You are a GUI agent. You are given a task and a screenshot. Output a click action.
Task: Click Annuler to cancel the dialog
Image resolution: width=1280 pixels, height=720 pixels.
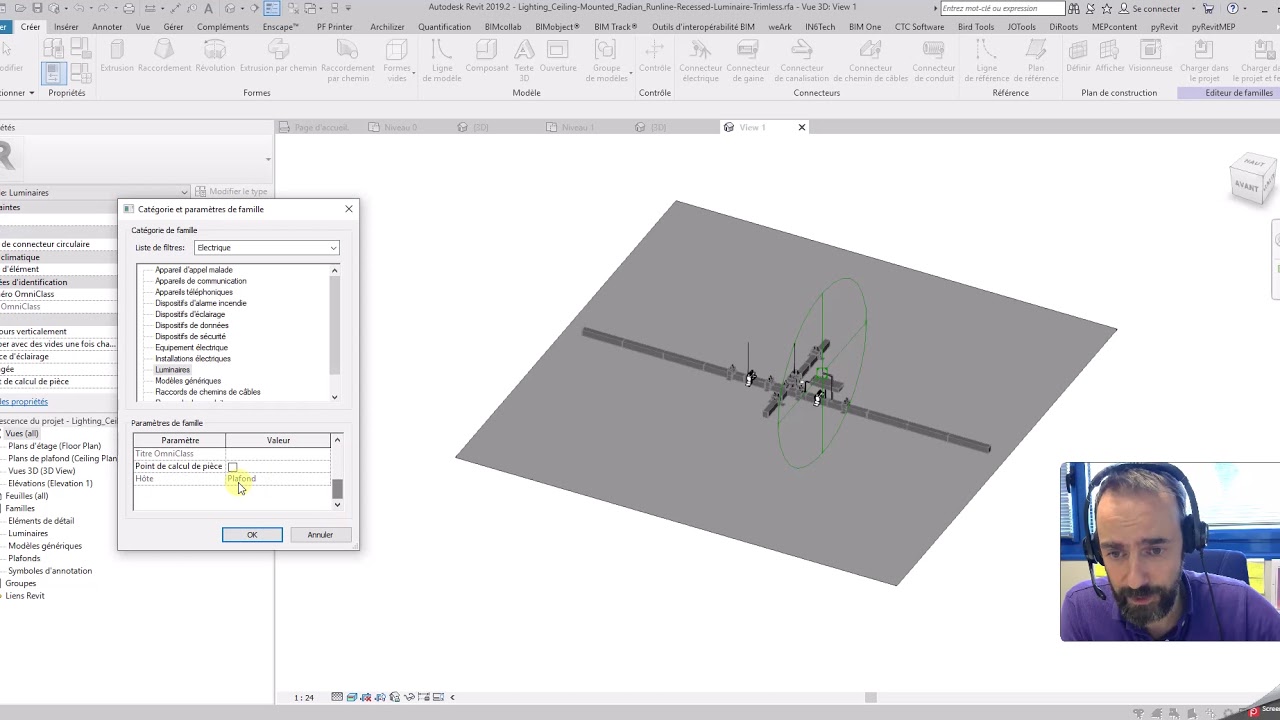click(x=320, y=535)
